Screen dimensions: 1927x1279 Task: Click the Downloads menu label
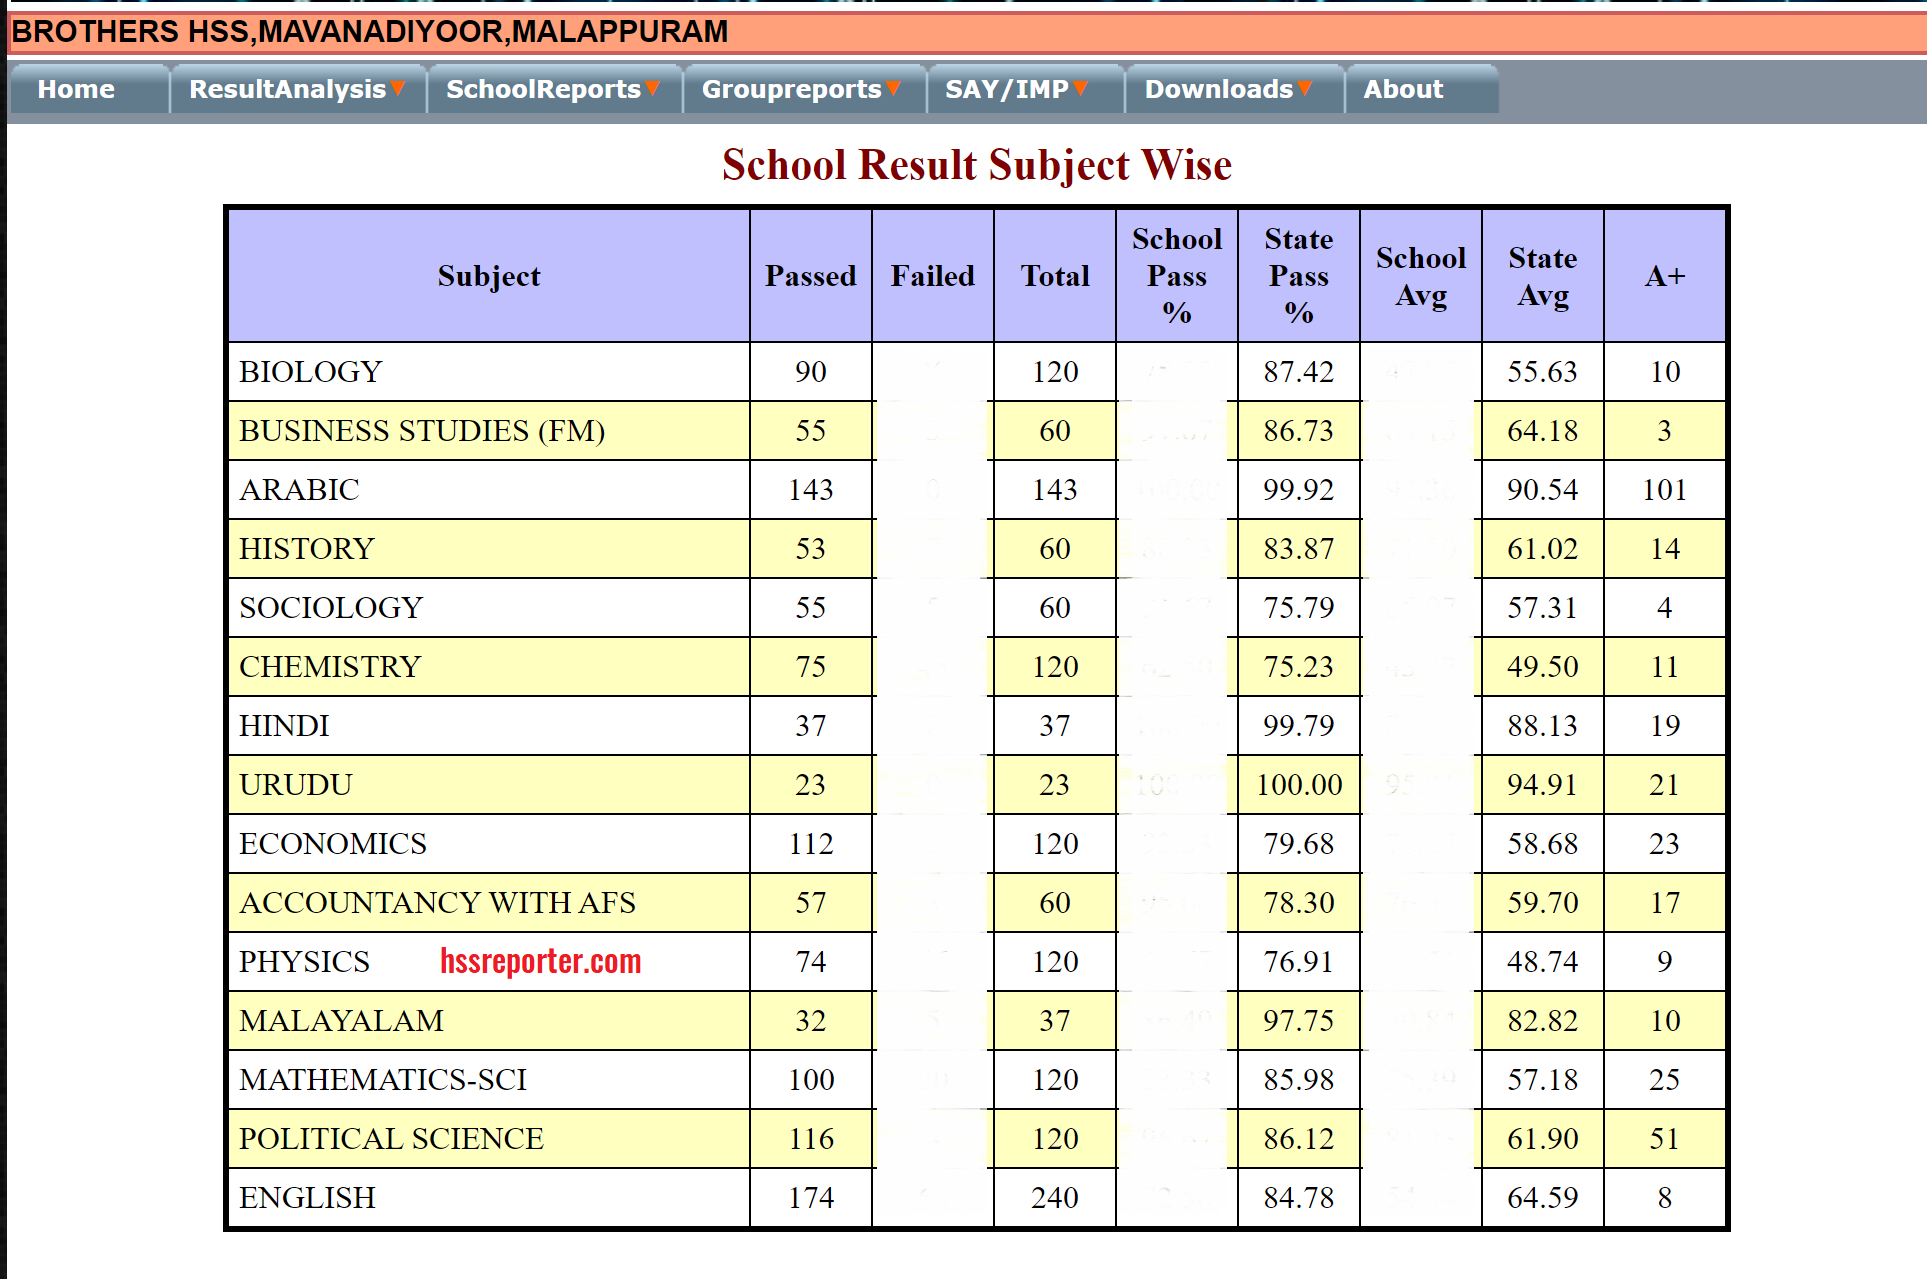click(x=1218, y=89)
